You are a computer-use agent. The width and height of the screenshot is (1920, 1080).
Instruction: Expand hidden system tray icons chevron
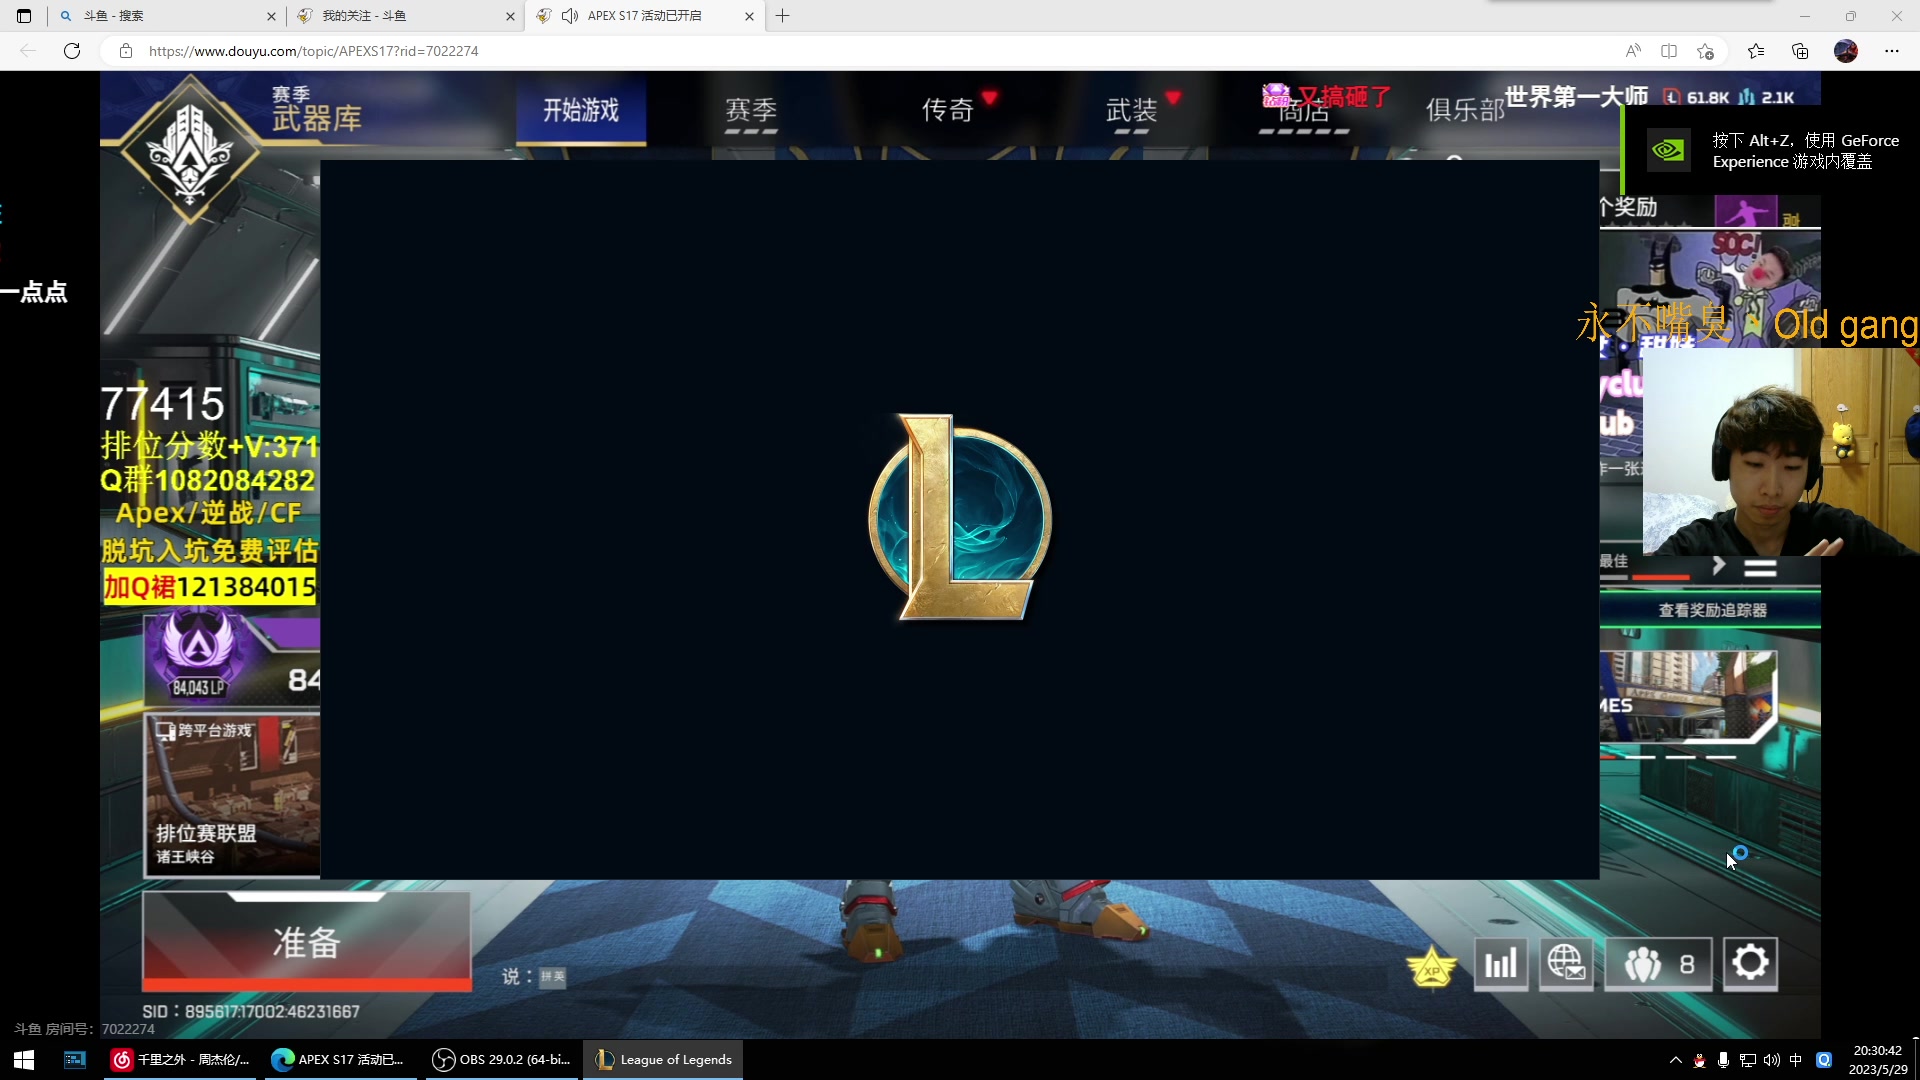pos(1676,1060)
